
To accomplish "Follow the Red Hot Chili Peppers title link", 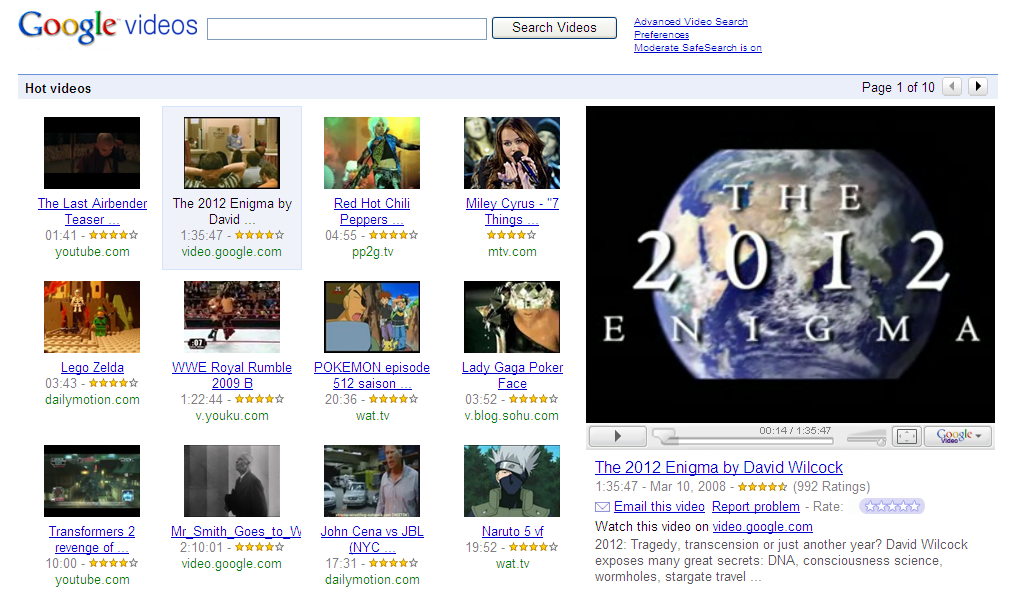I will click(x=372, y=212).
